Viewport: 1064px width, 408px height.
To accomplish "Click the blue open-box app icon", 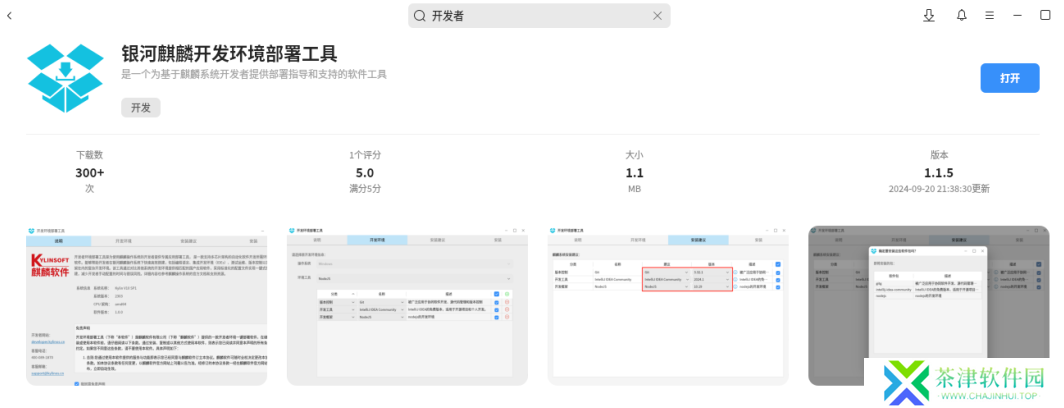I will 65,78.
